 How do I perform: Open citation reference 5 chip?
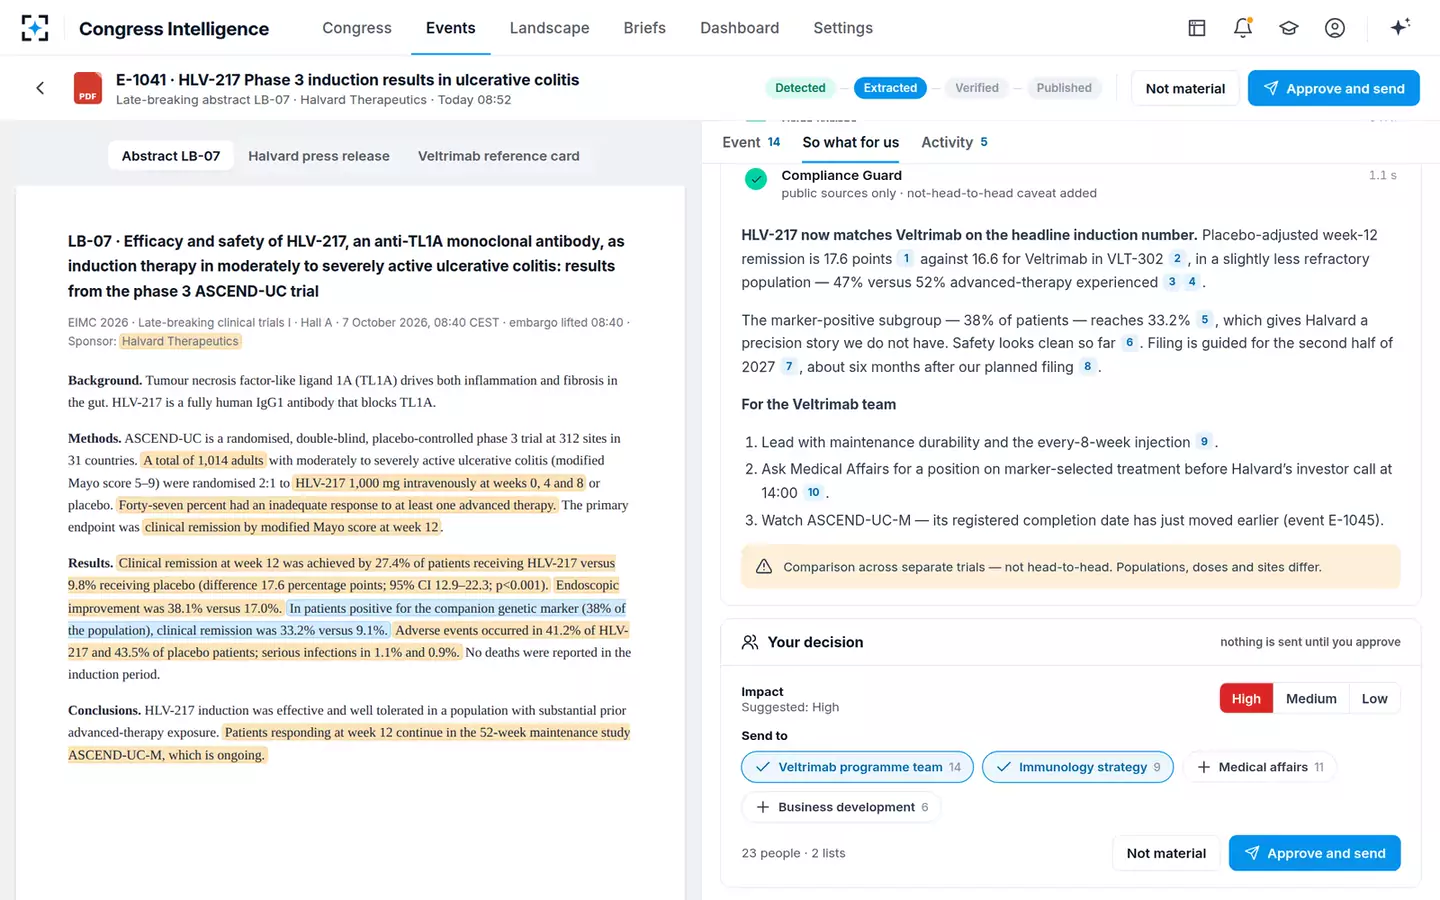[1204, 320]
